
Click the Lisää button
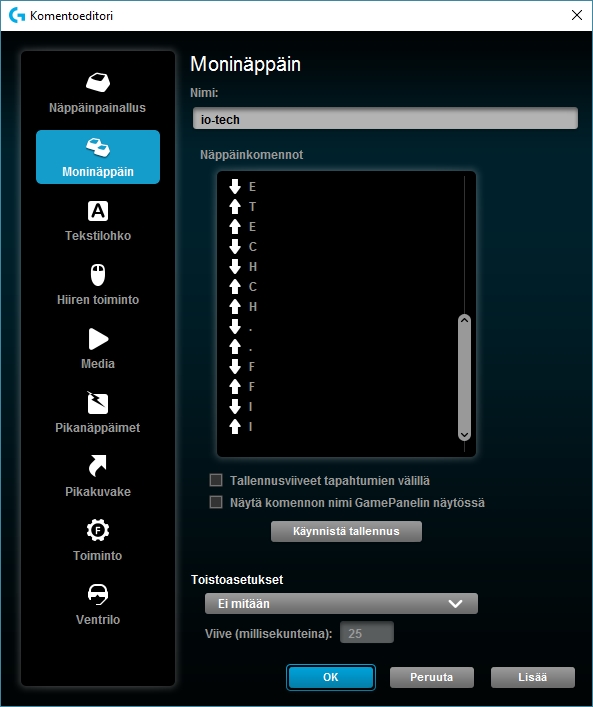click(533, 677)
